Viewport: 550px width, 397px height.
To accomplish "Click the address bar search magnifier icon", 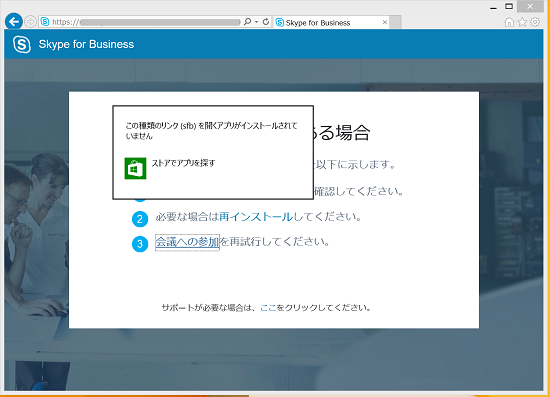I will 247,22.
